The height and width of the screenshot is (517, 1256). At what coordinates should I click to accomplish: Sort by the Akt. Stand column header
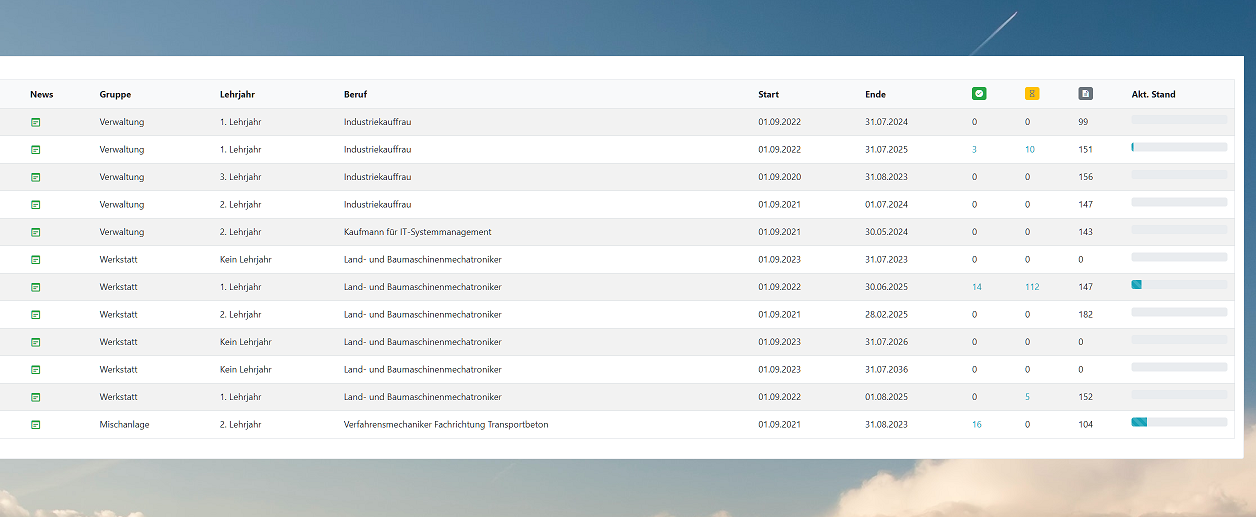1153,94
